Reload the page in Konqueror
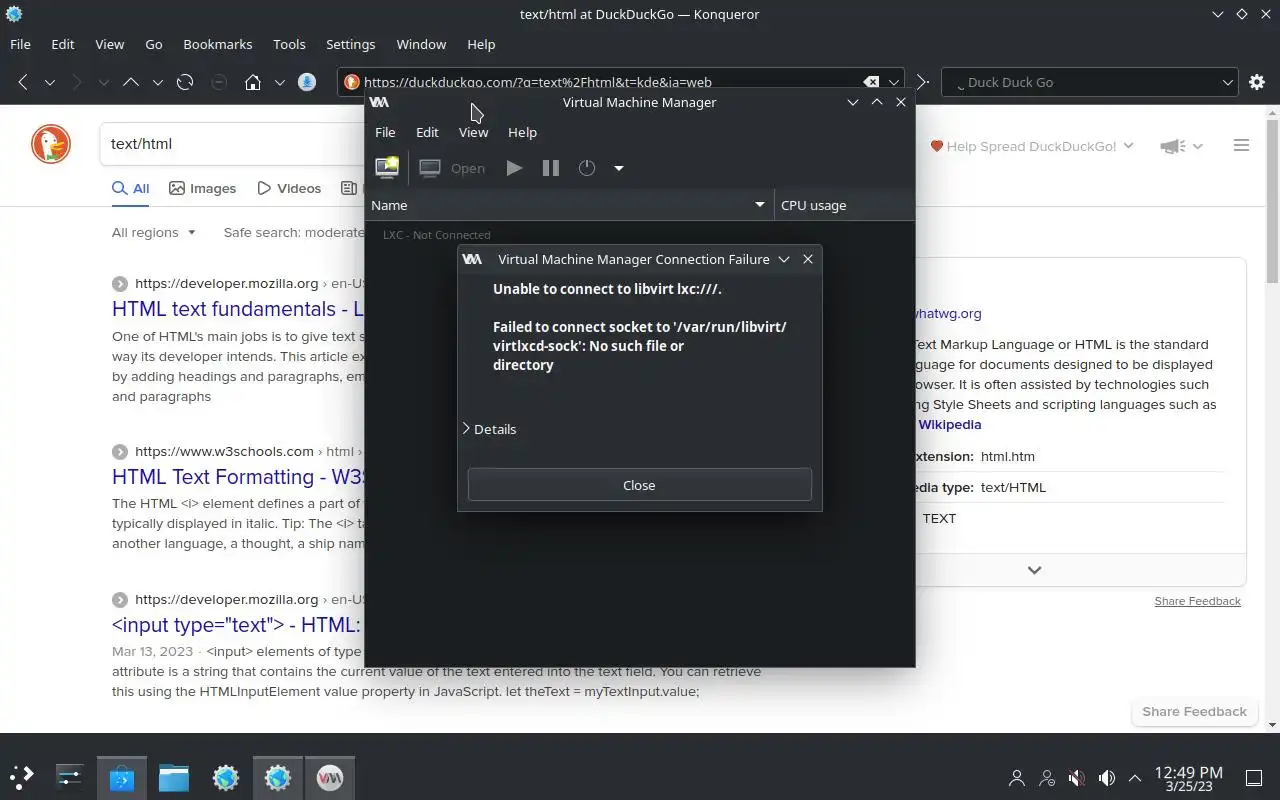 pos(184,82)
